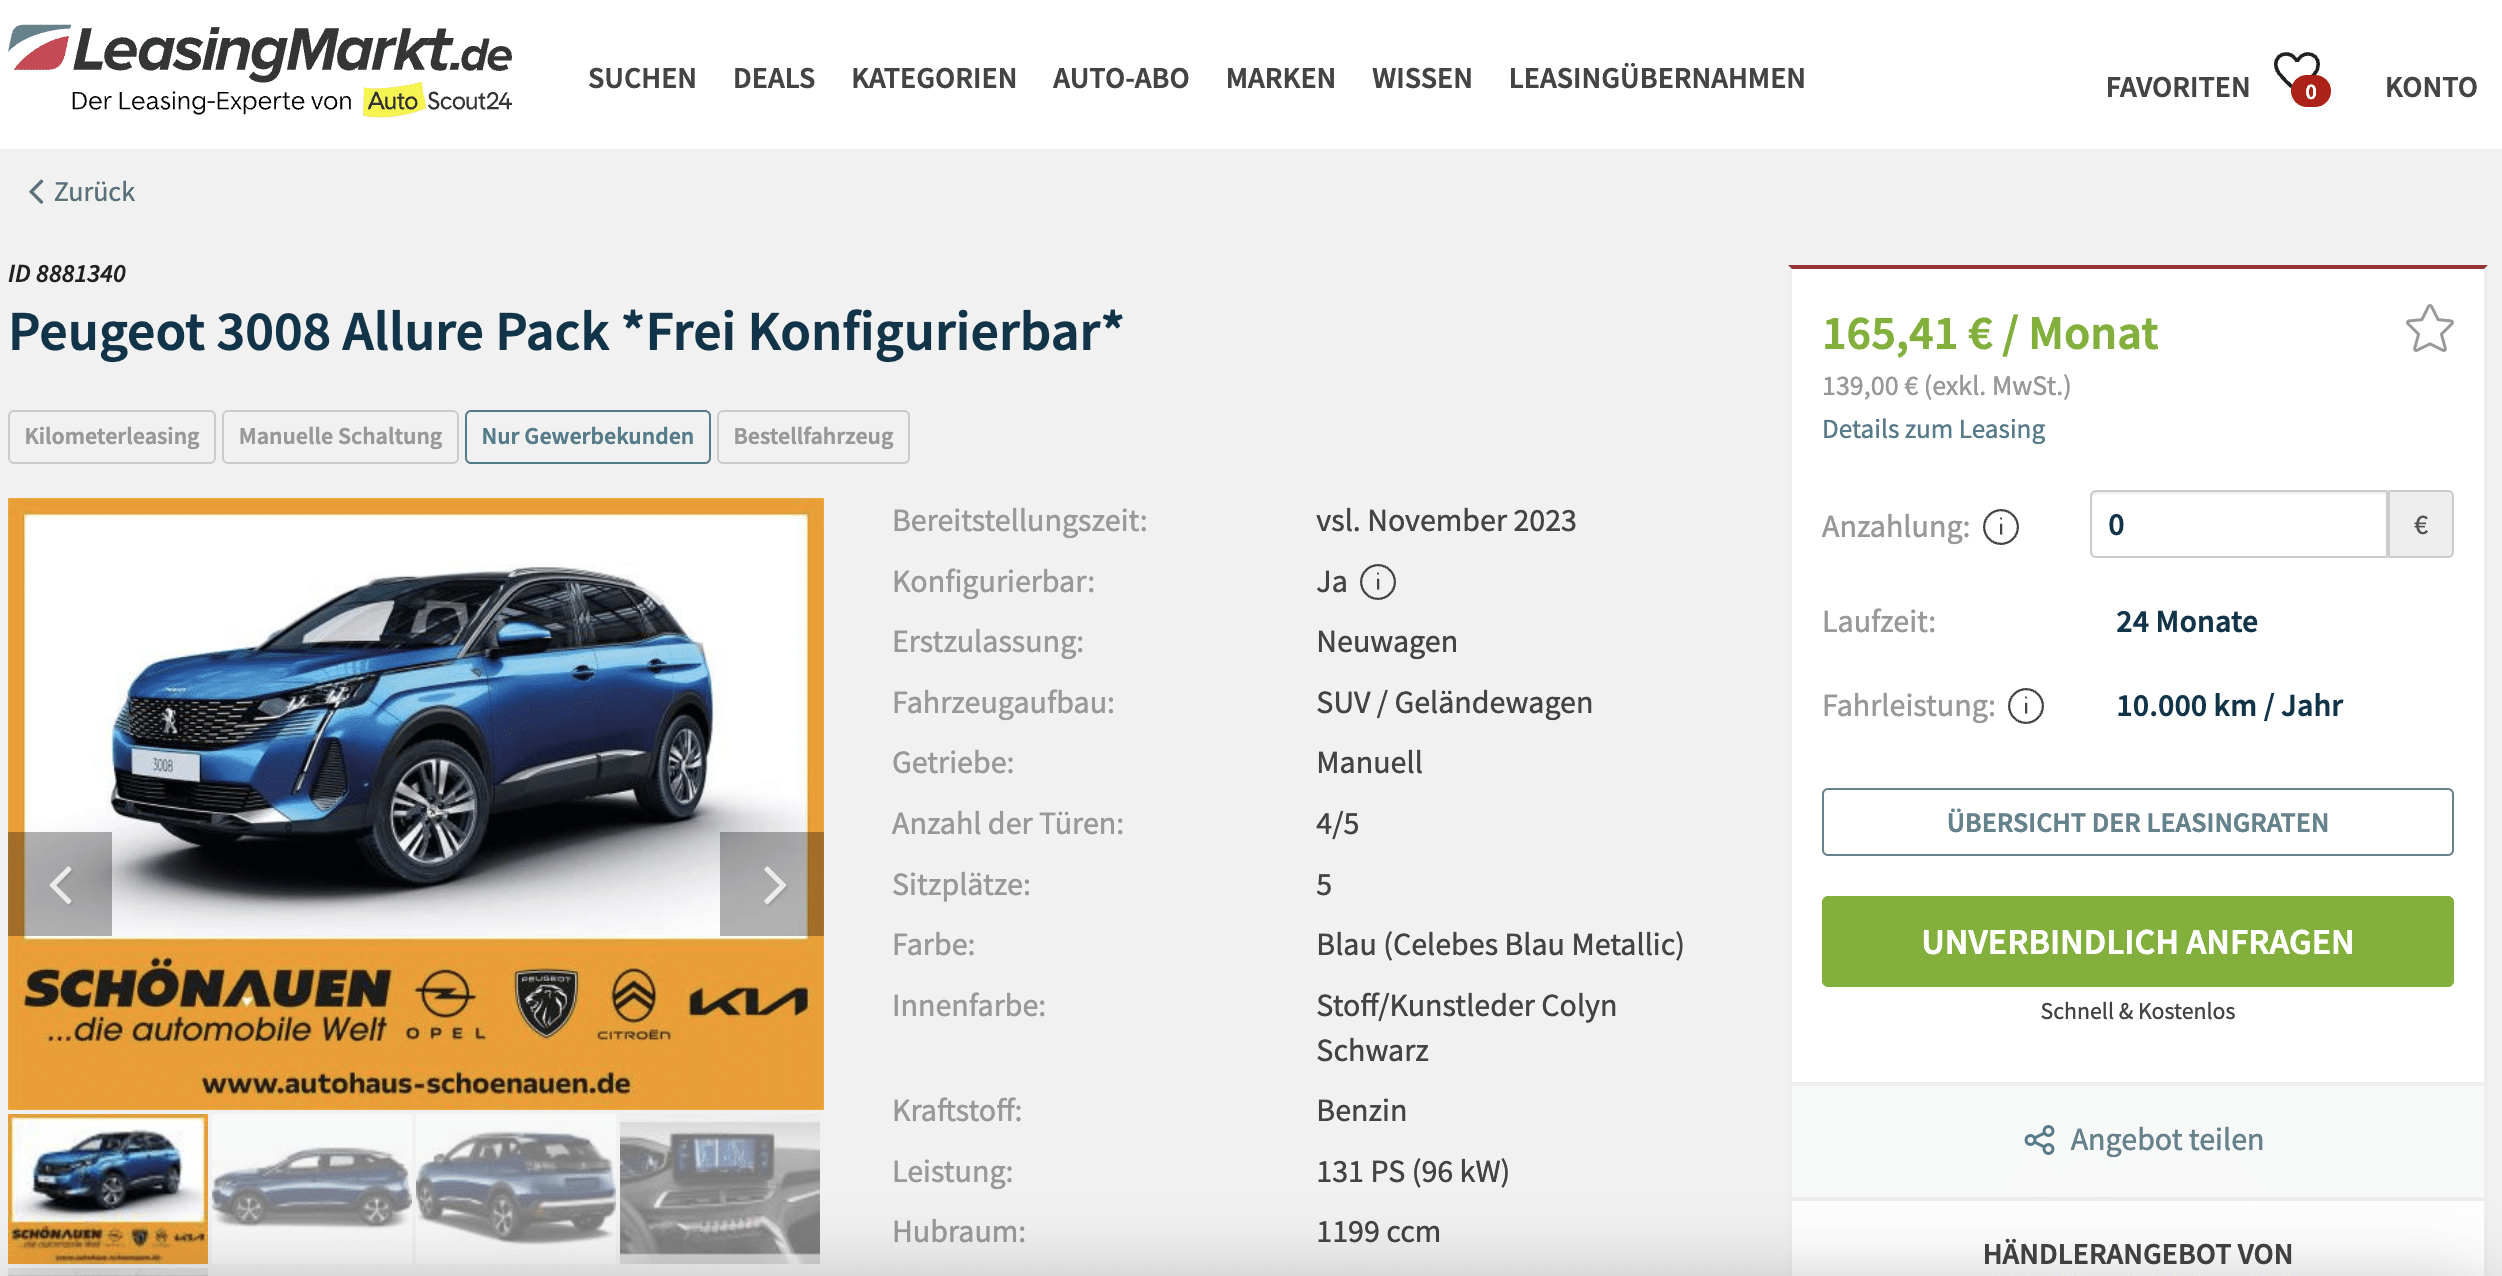Click the Konfigurierbar info icon
The width and height of the screenshot is (2502, 1276).
(x=1378, y=582)
